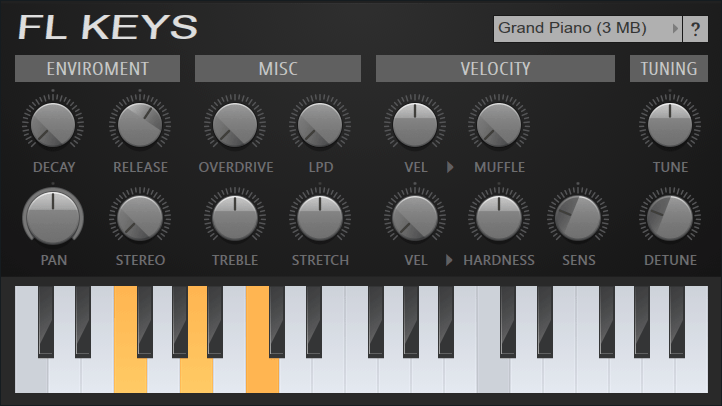
Task: Select the TUNE knob
Action: click(x=670, y=125)
